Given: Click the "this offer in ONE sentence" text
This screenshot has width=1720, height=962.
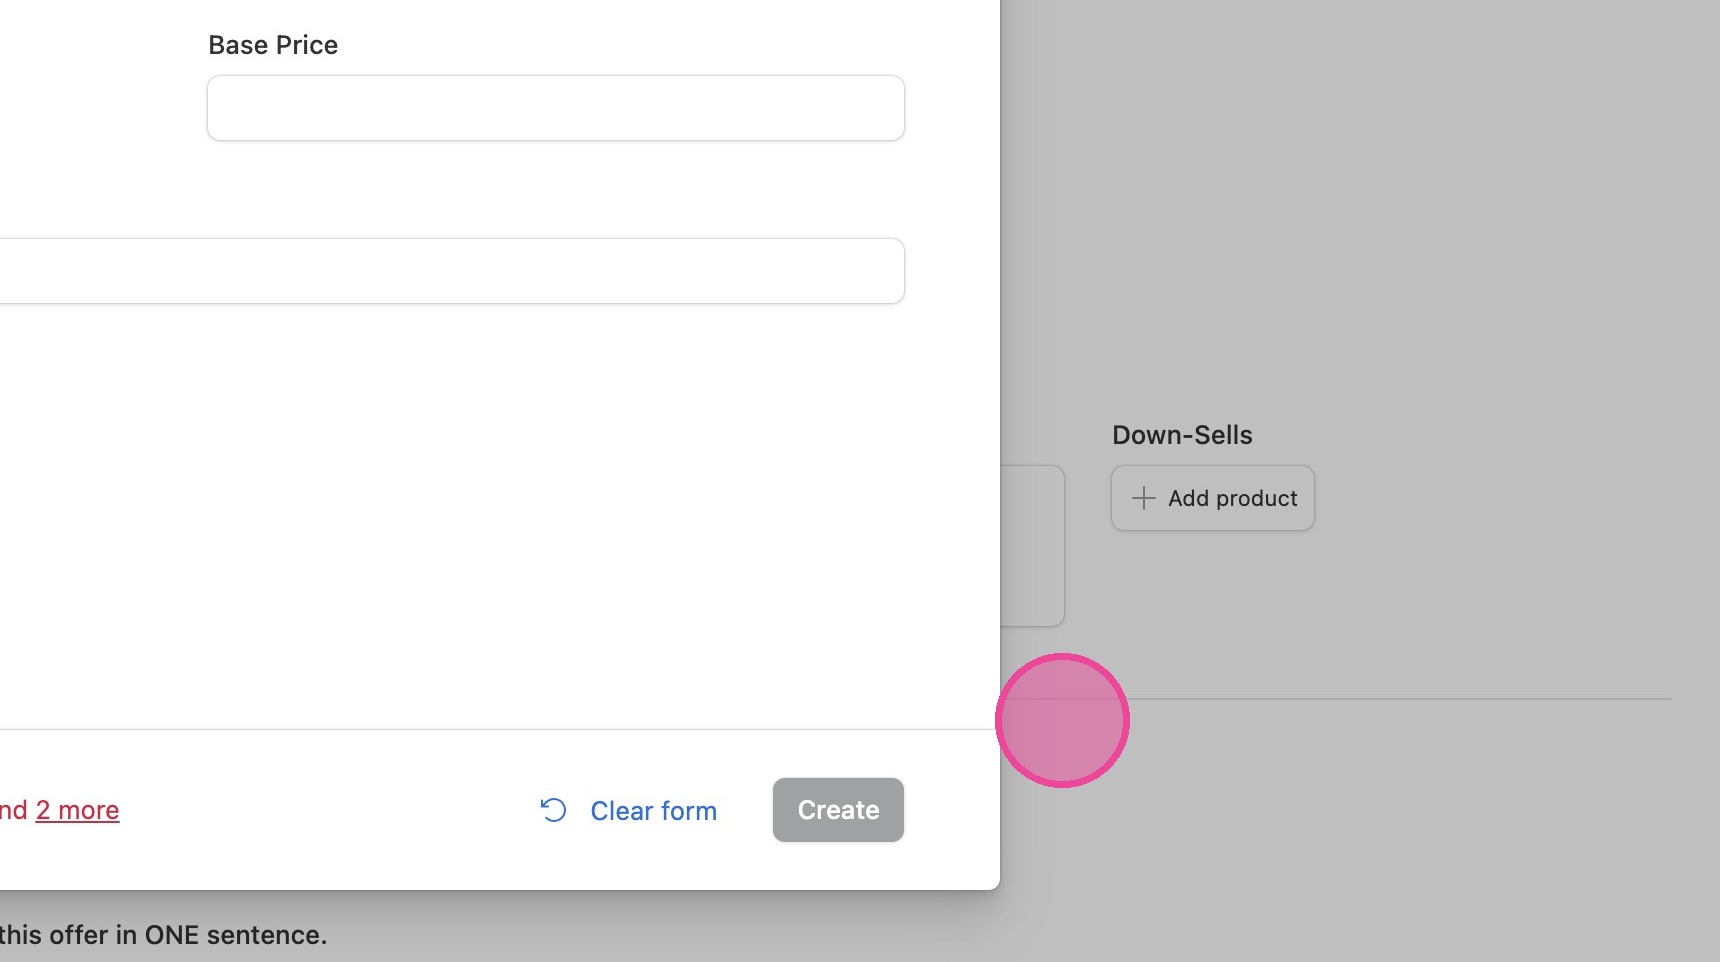Looking at the screenshot, I should [x=163, y=935].
